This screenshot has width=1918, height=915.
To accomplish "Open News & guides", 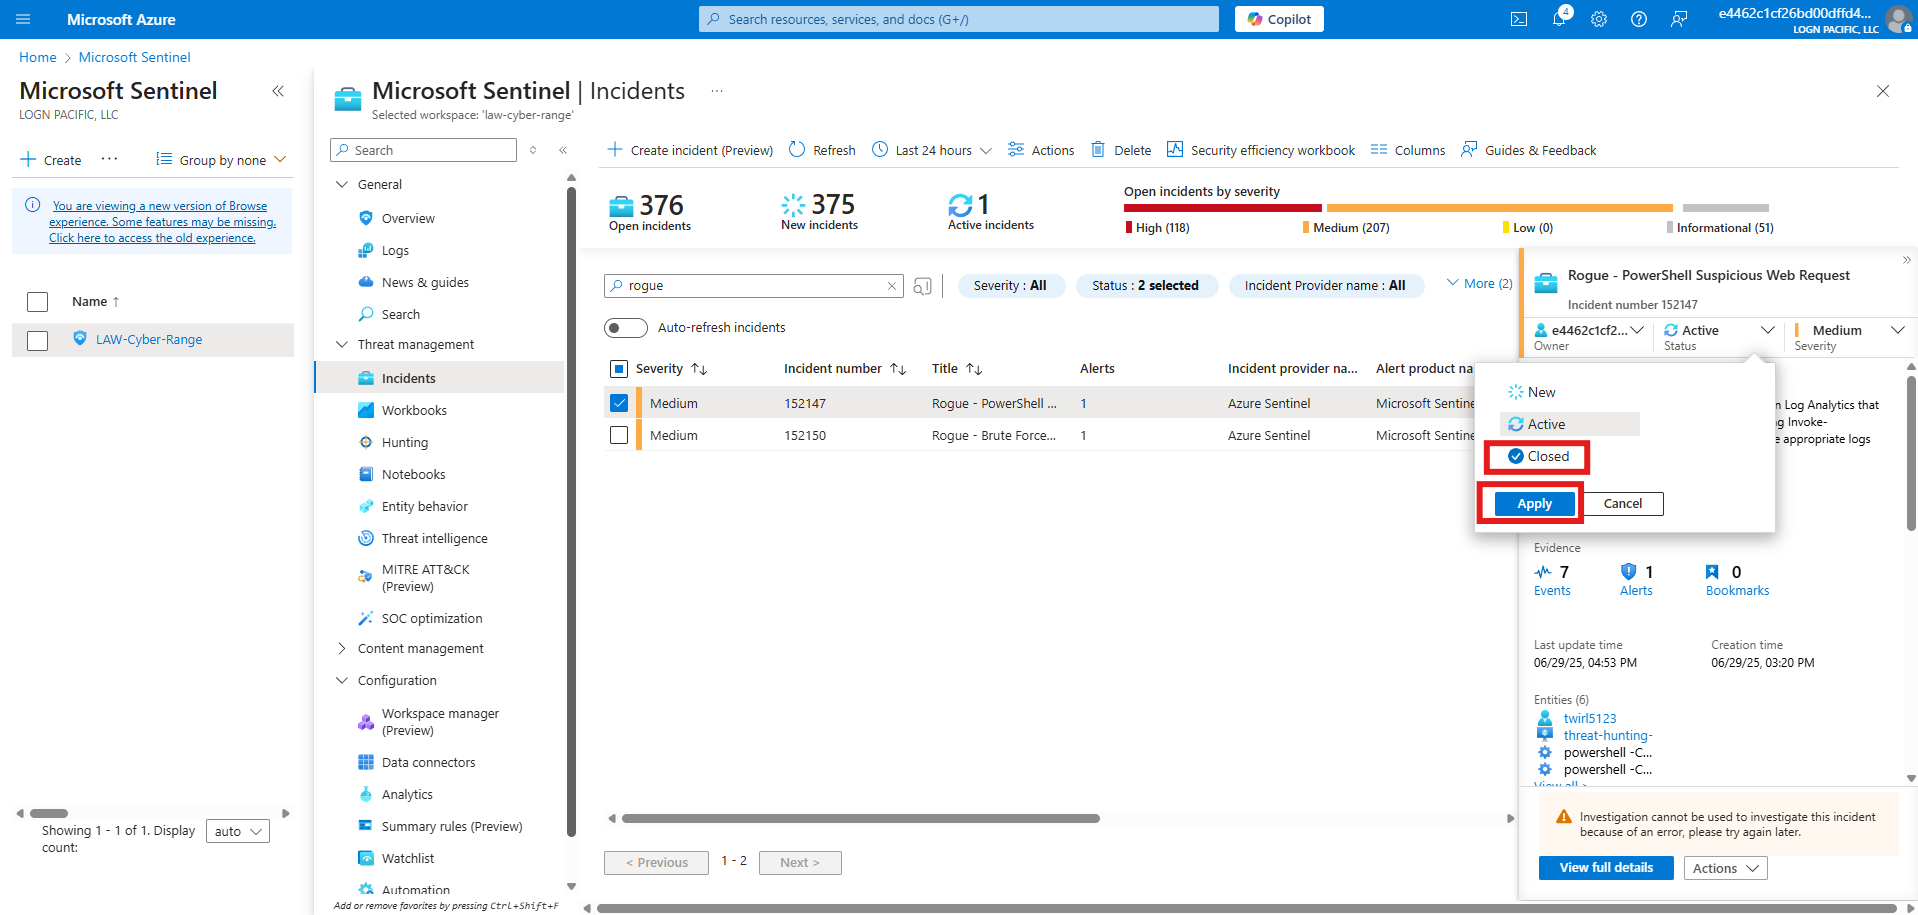I will [x=425, y=282].
